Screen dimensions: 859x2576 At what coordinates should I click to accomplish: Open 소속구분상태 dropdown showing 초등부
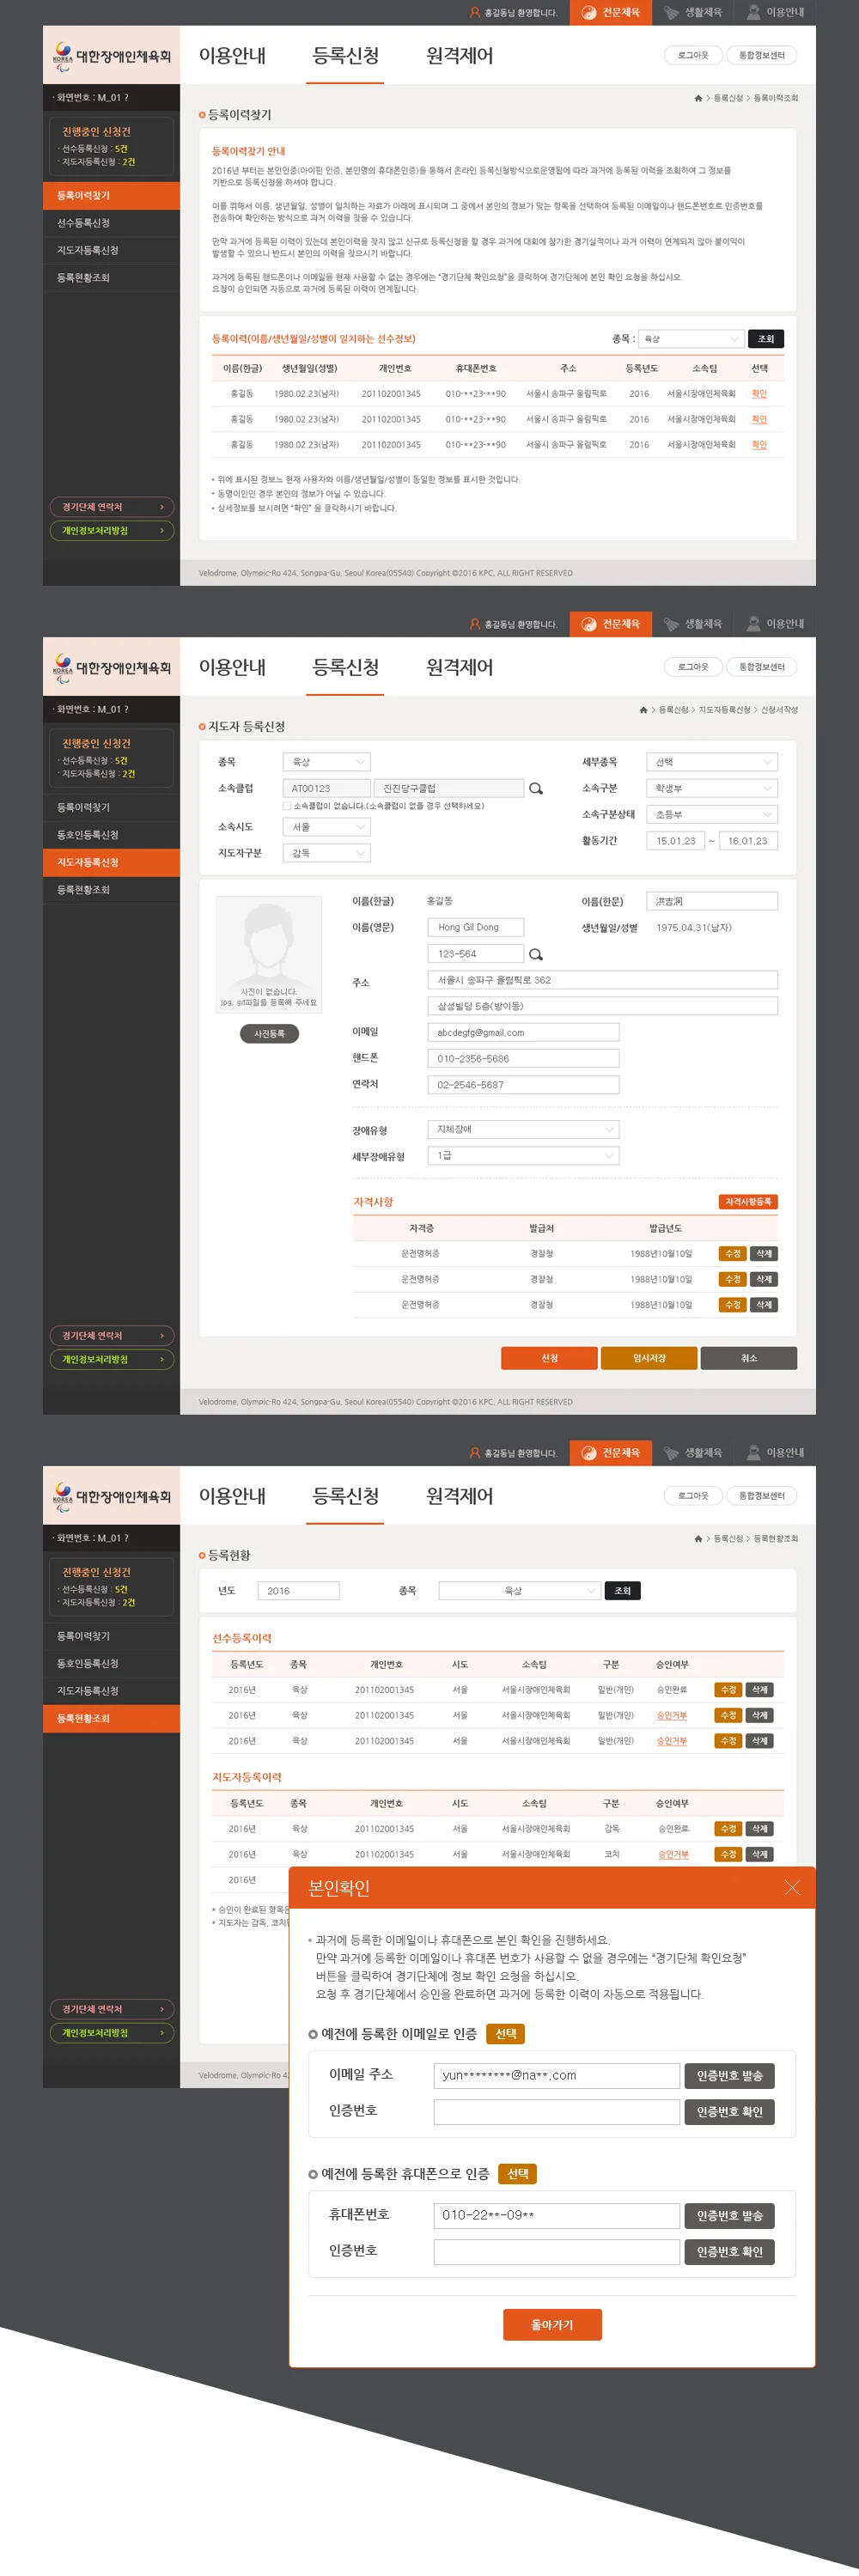(712, 815)
